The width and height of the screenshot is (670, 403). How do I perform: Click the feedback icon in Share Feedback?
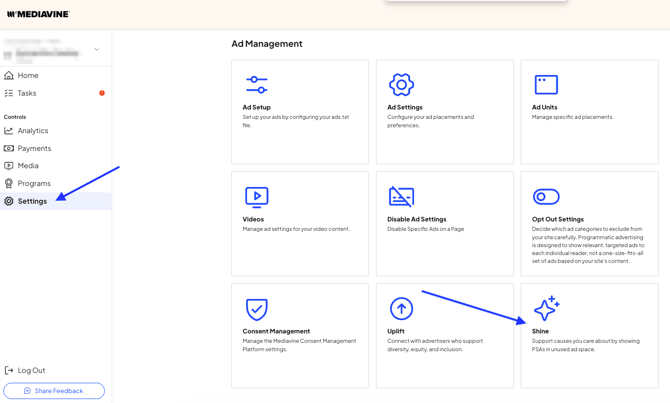27,391
